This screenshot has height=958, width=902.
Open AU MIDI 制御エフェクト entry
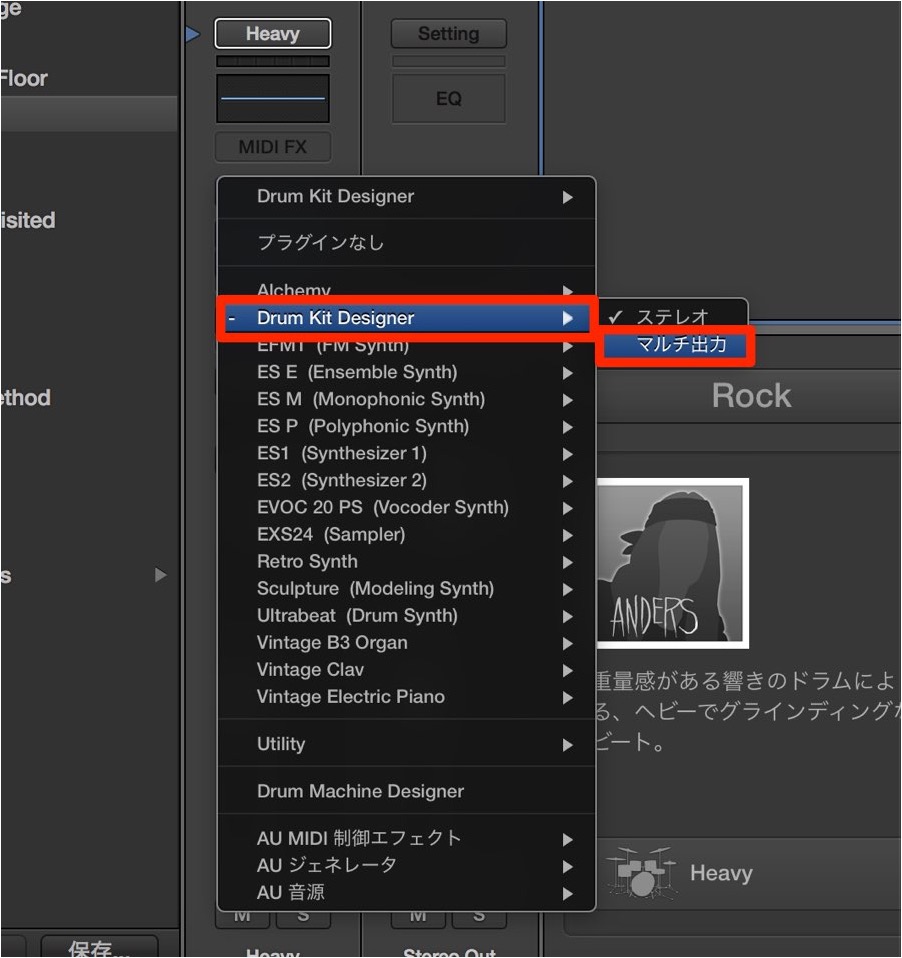click(x=406, y=838)
